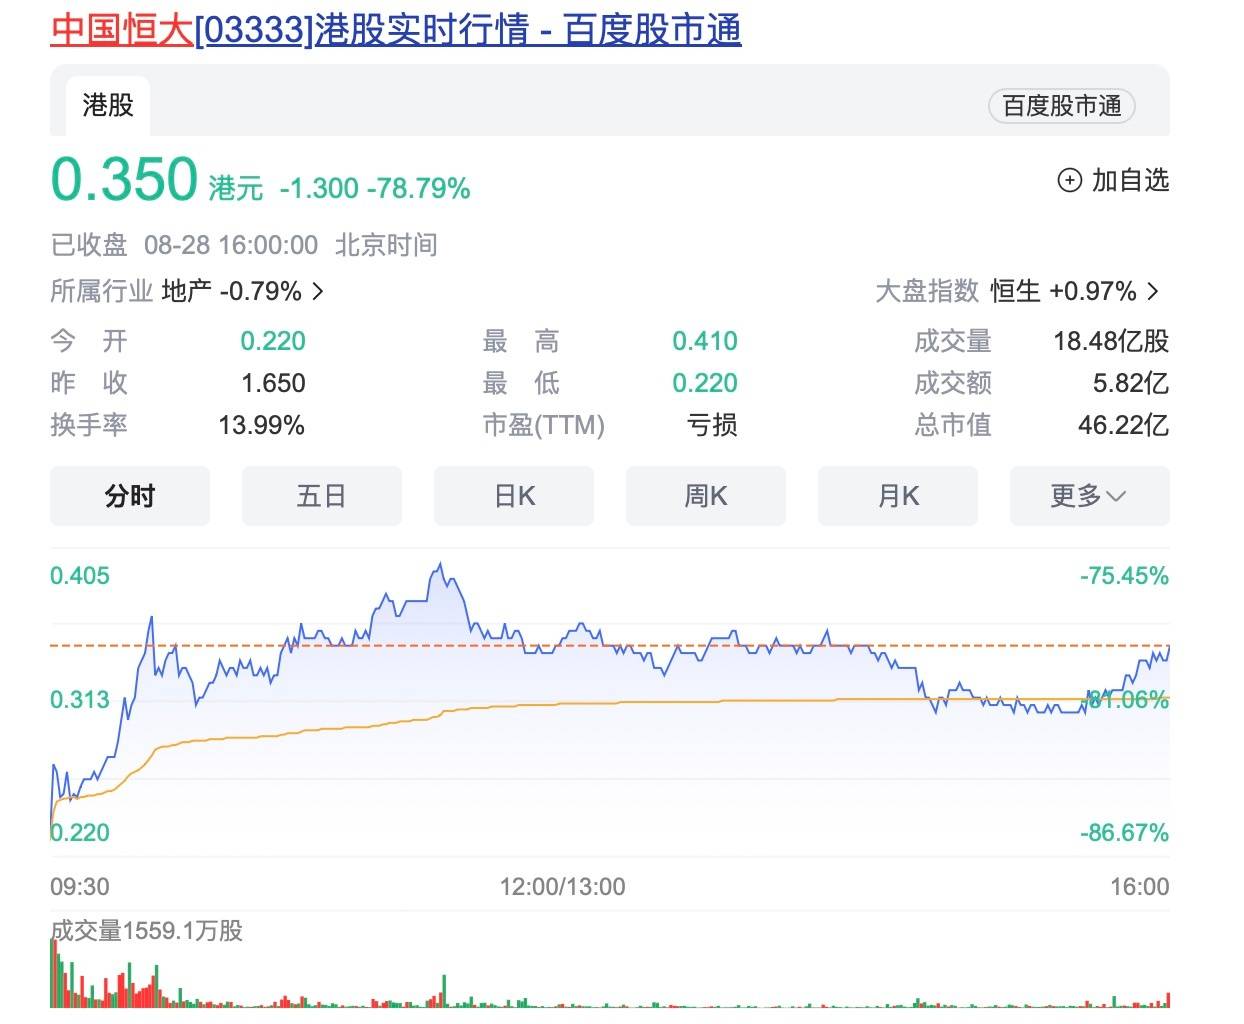Expand the 恒生 index details via chevron
Viewport: 1244px width, 1024px height.
click(1153, 291)
